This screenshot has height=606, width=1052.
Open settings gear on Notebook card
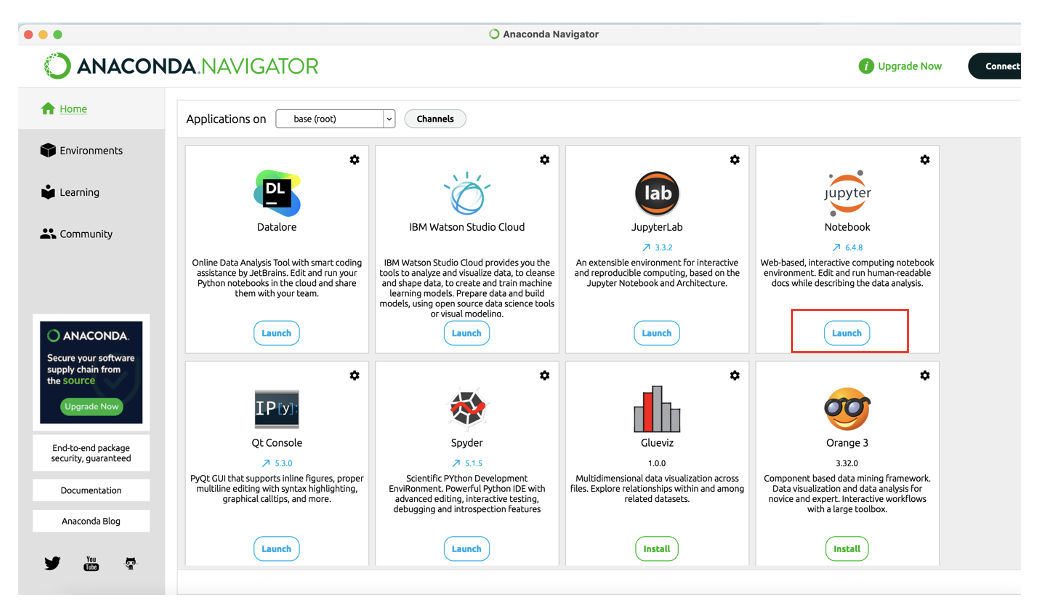925,160
